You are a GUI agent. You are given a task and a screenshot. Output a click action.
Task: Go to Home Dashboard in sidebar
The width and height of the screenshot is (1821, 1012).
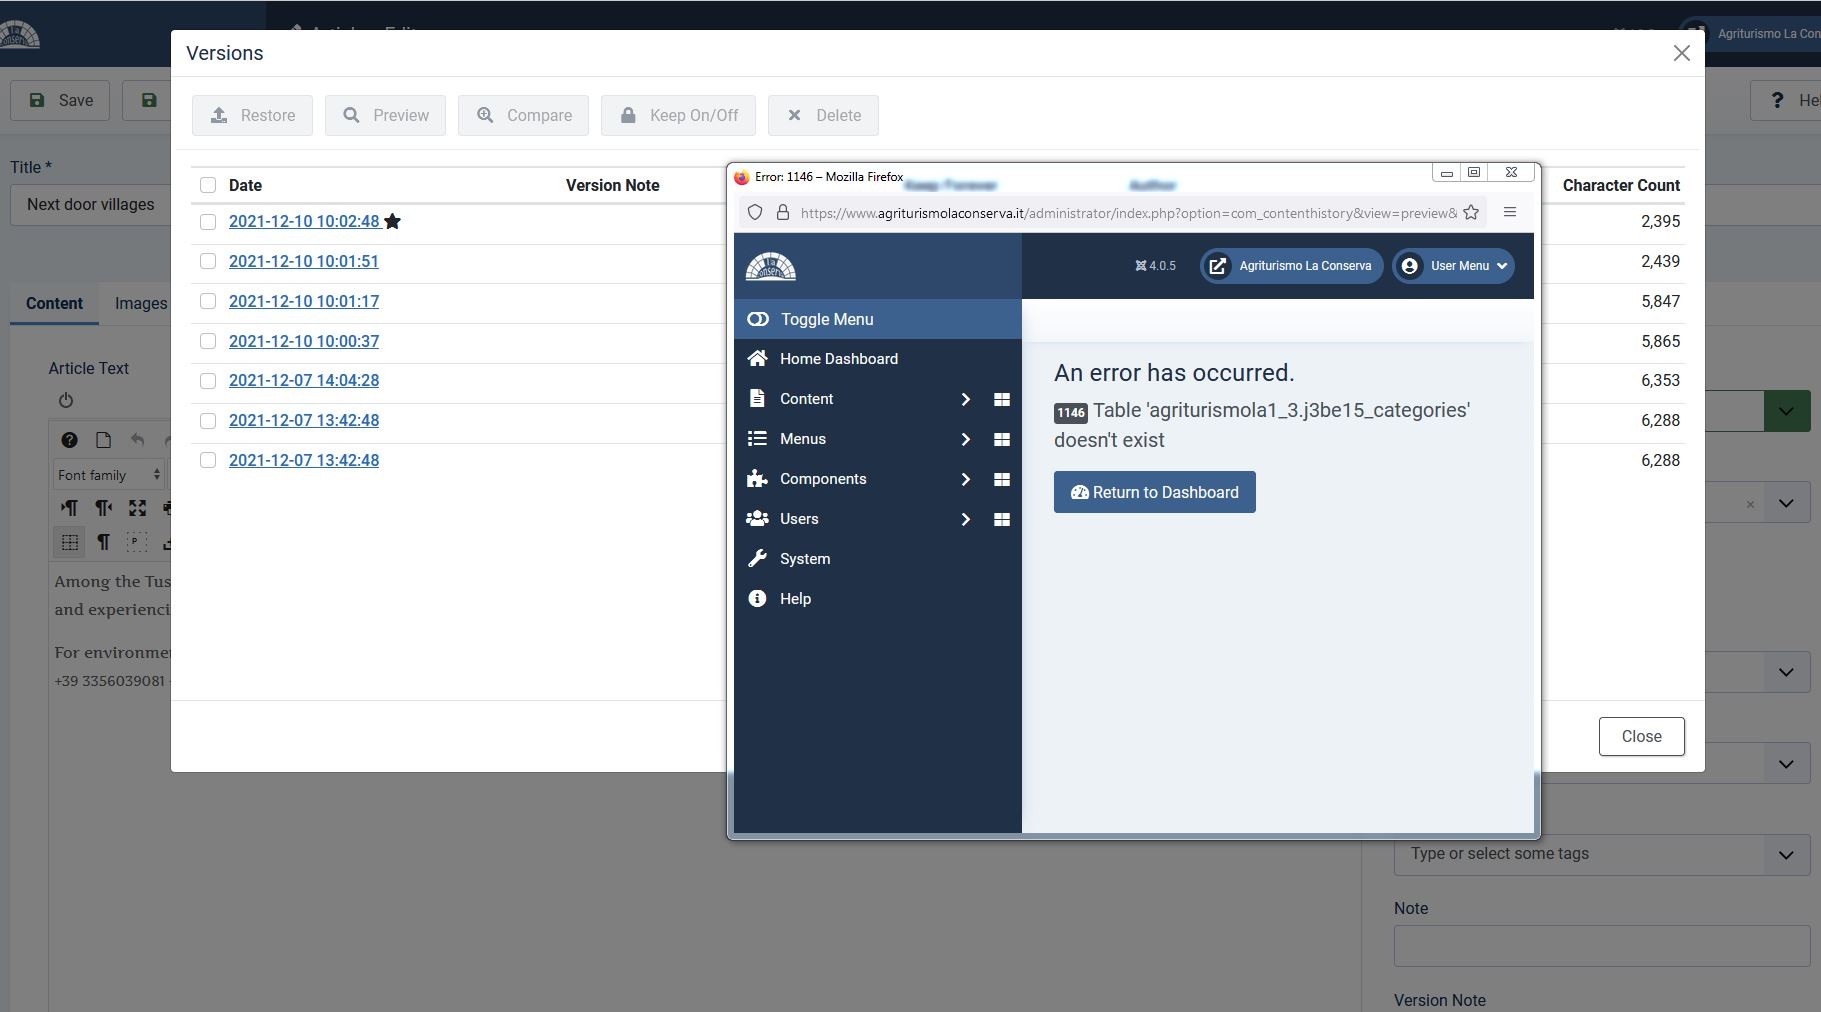(838, 359)
